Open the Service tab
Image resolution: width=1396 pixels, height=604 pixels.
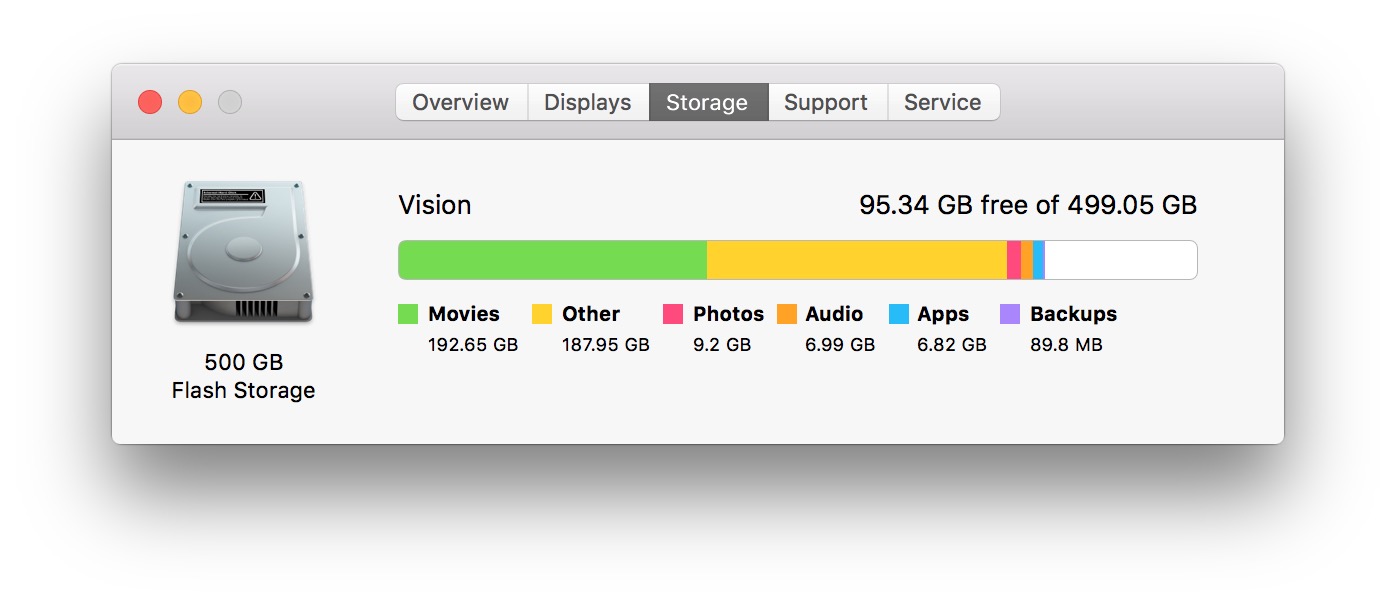point(942,102)
